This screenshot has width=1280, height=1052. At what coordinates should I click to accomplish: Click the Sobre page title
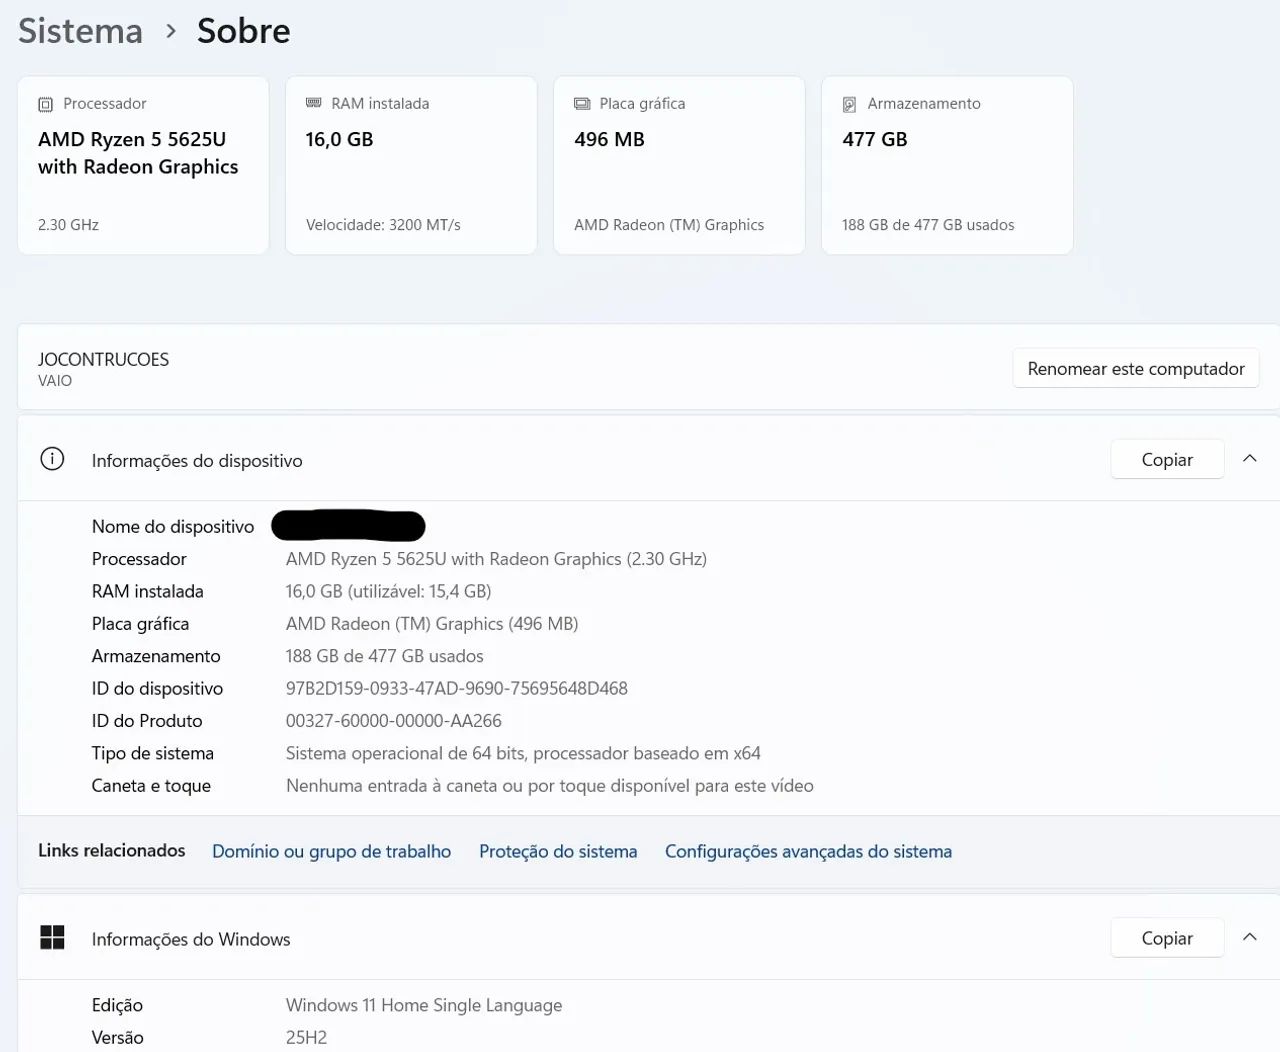pyautogui.click(x=244, y=31)
